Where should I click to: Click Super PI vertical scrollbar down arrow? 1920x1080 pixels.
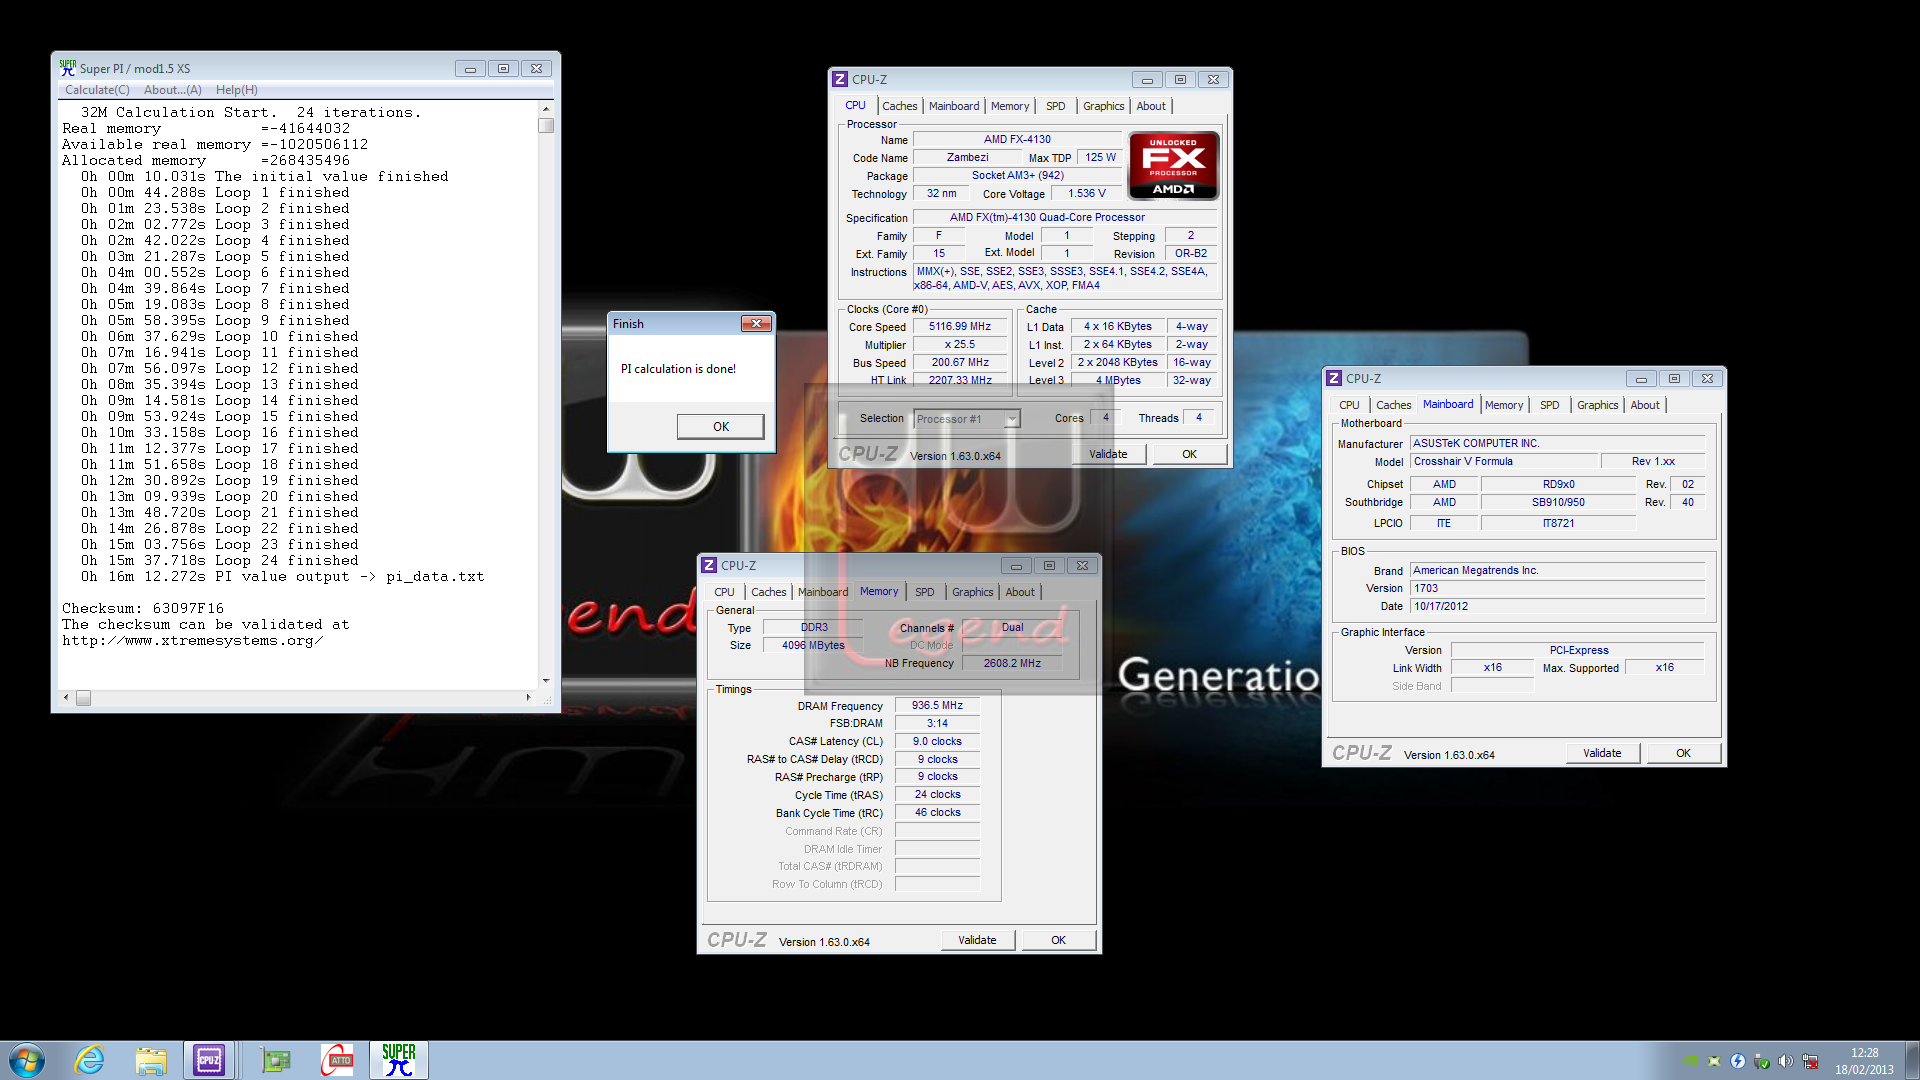[x=546, y=680]
